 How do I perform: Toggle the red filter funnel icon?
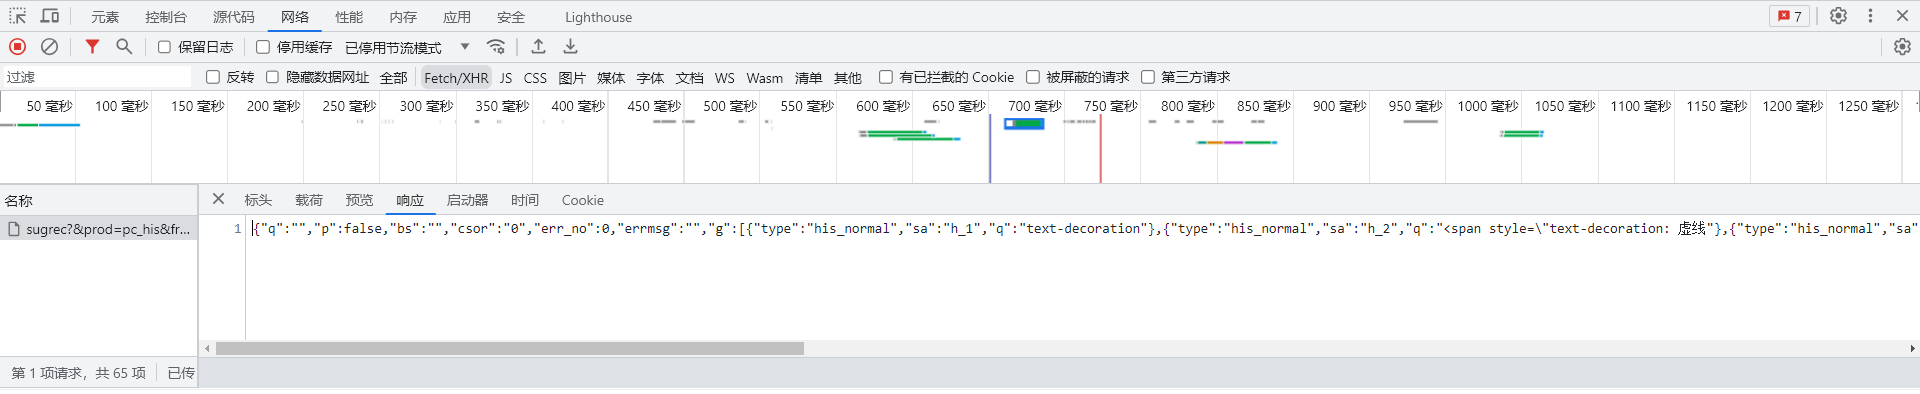coord(92,47)
